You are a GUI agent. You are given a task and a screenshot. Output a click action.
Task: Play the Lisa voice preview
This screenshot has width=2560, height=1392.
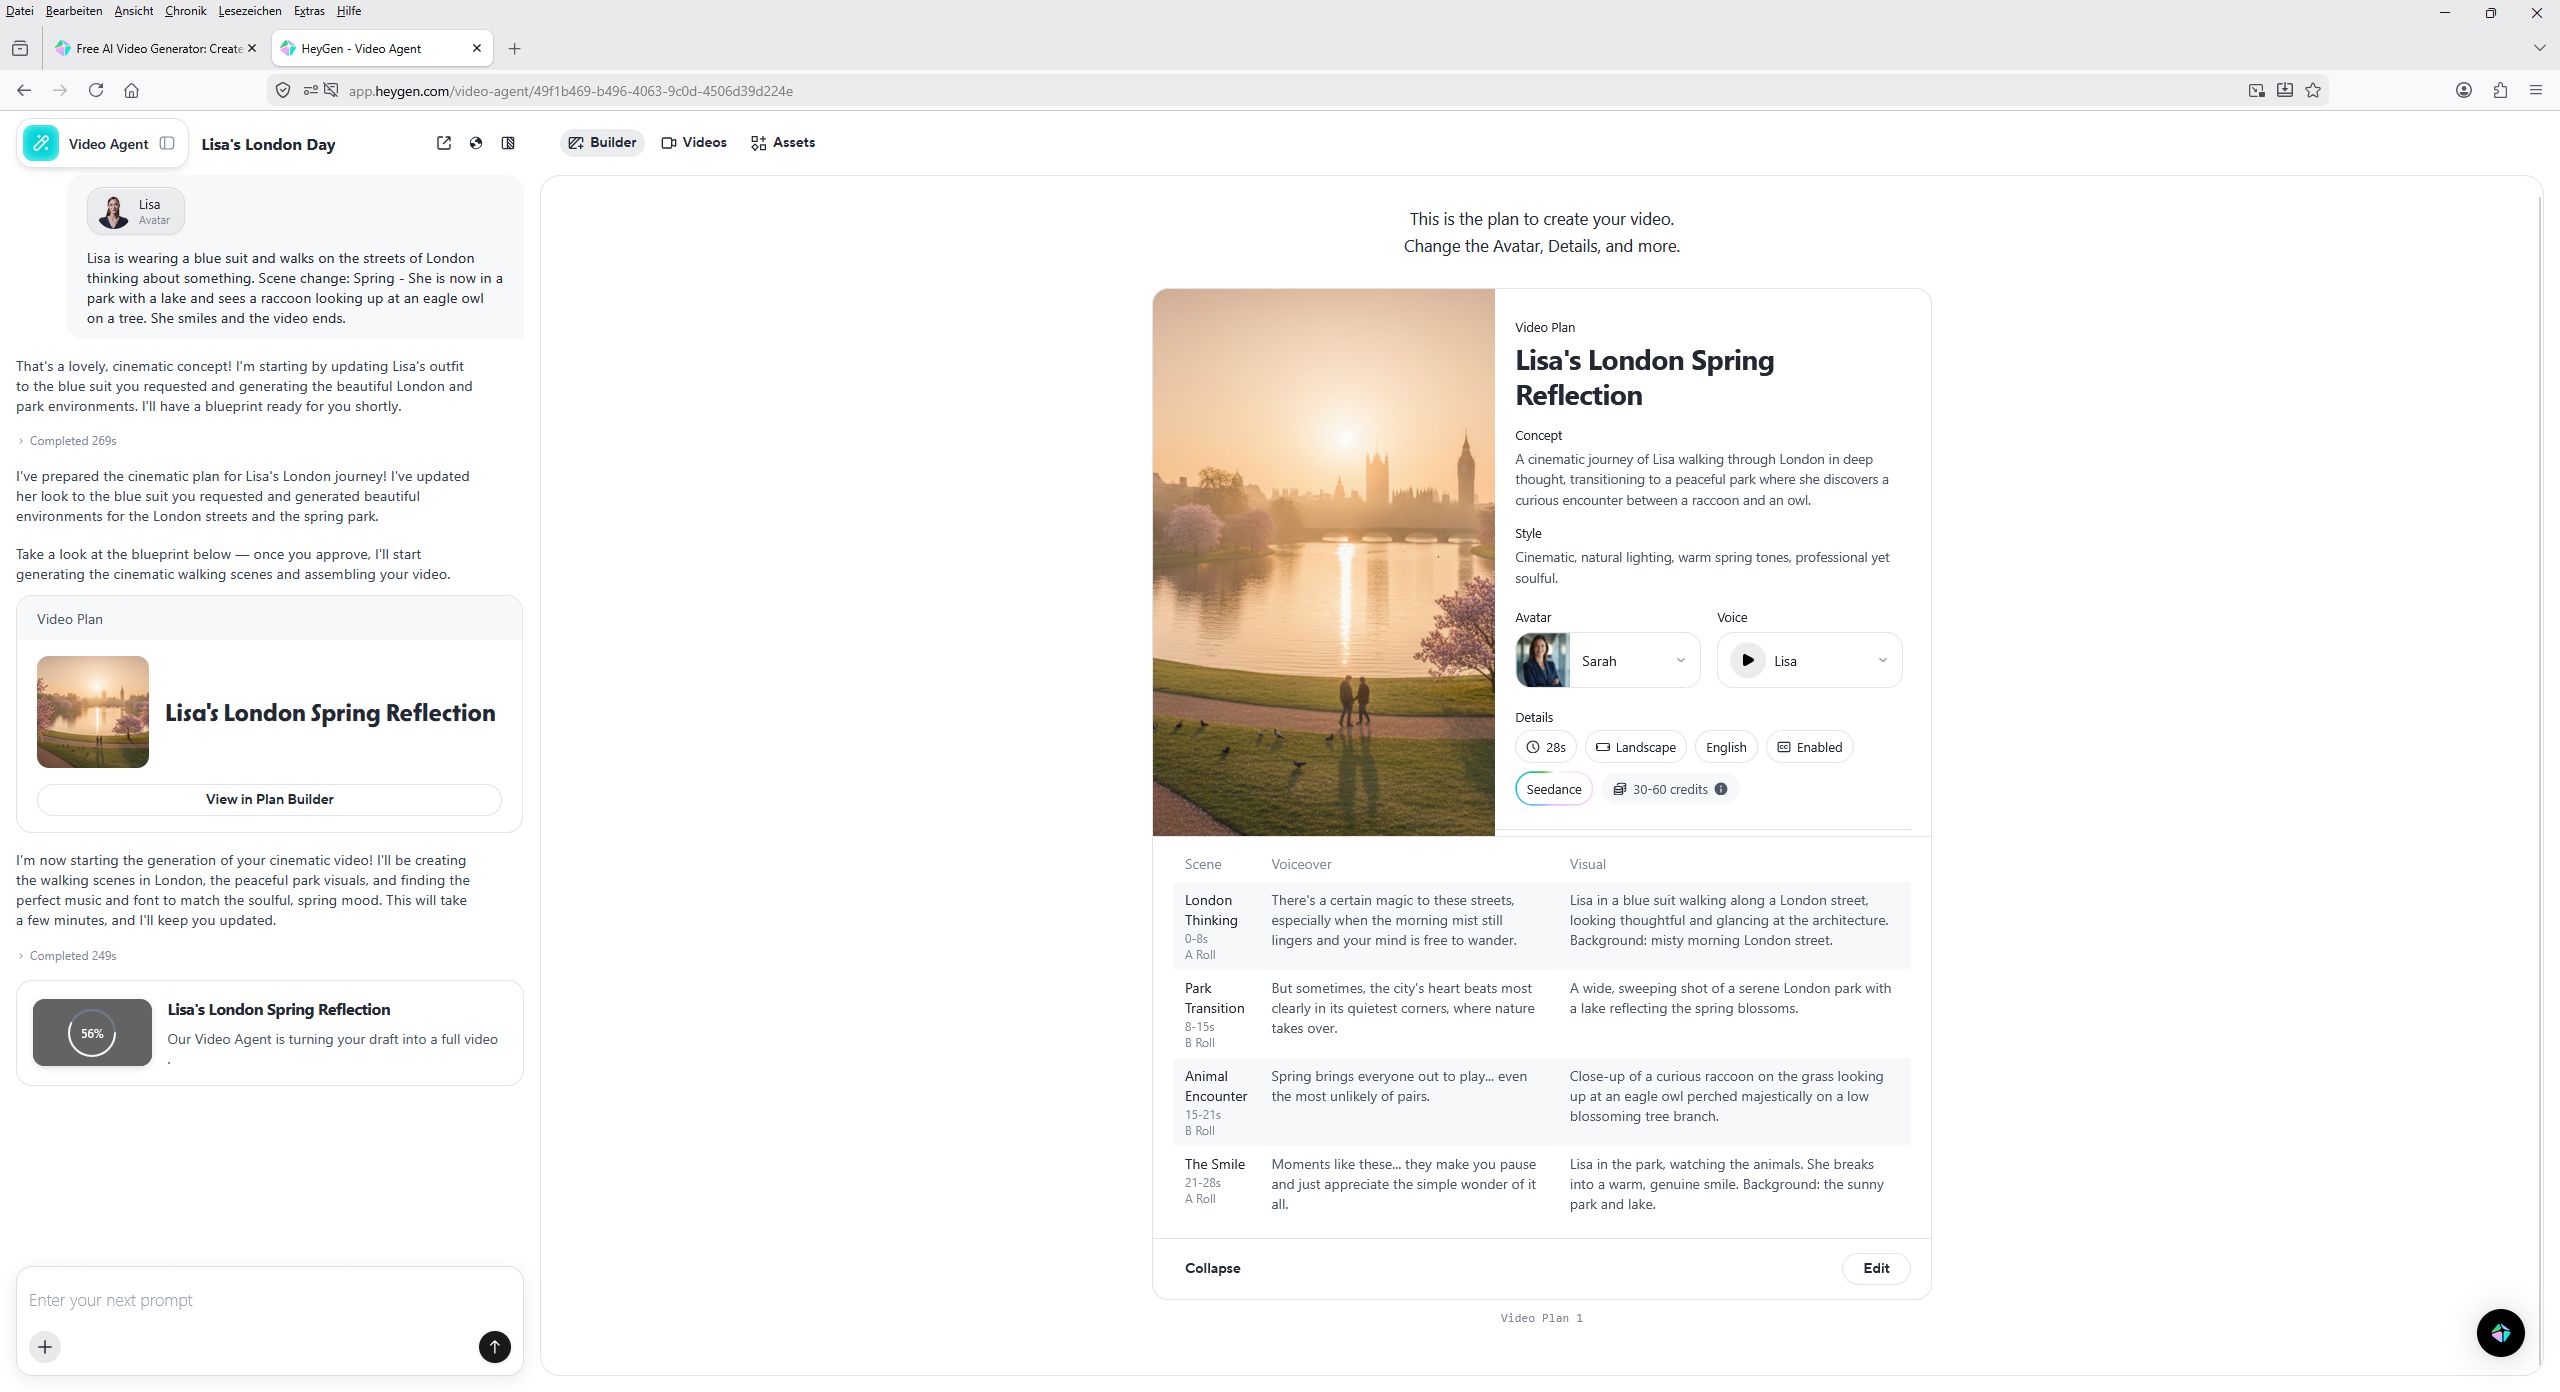[x=1747, y=660]
